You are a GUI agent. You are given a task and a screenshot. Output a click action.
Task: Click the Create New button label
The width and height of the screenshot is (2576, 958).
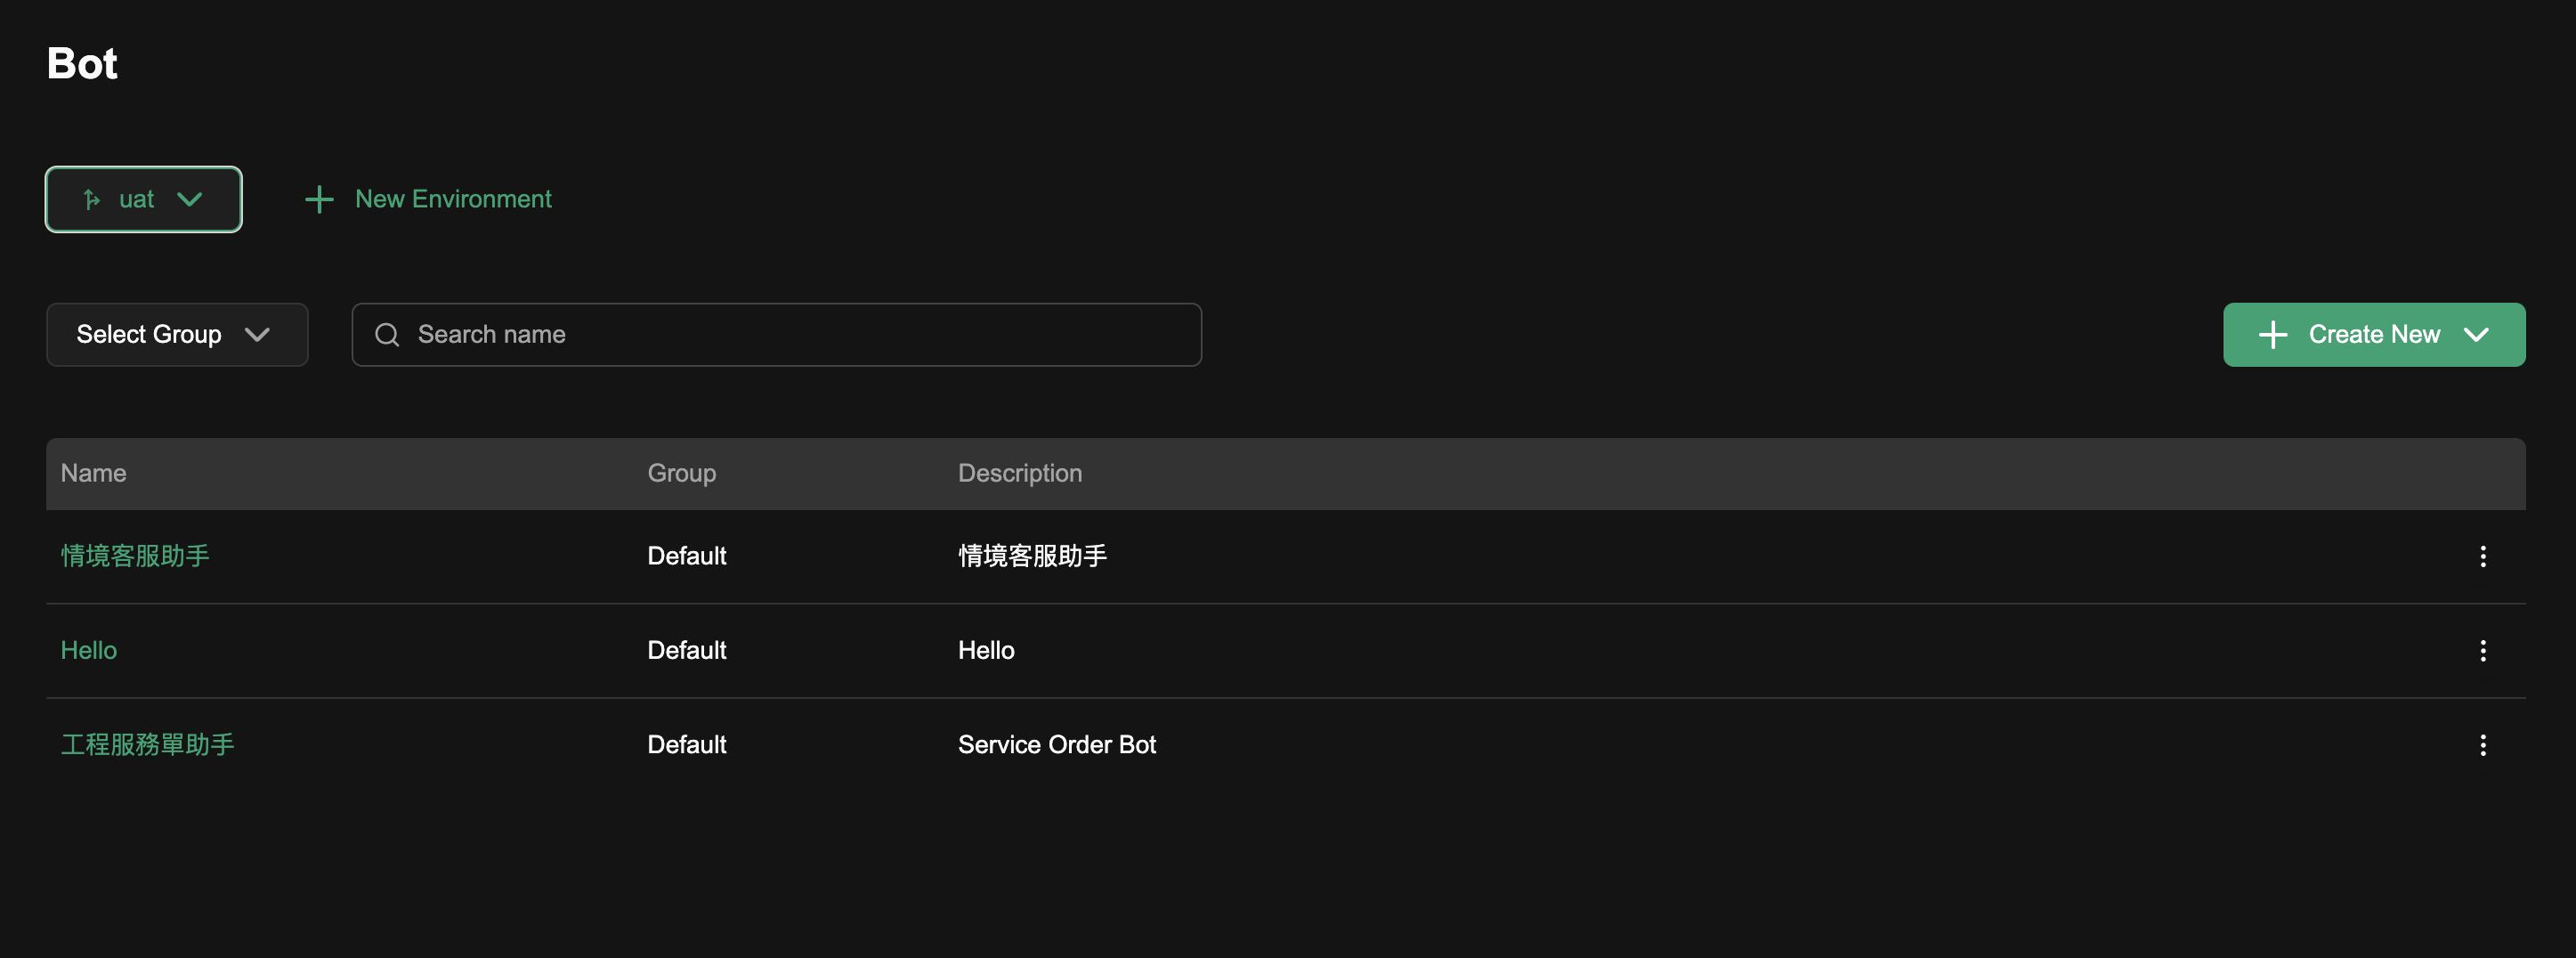[x=2373, y=335]
